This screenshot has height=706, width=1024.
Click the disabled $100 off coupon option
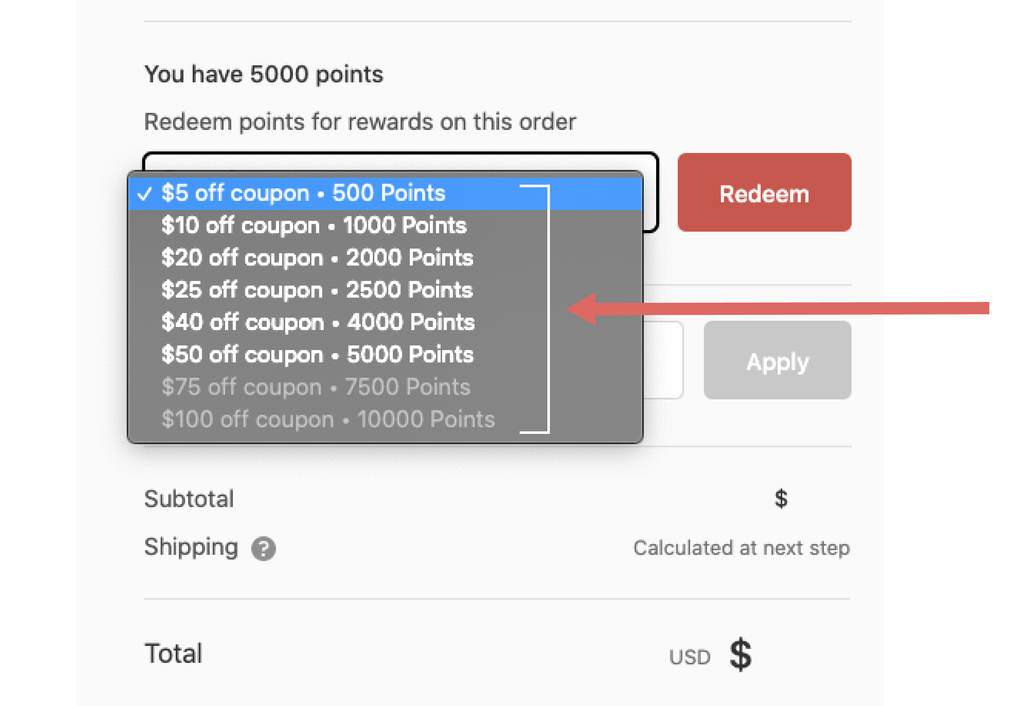(x=327, y=419)
